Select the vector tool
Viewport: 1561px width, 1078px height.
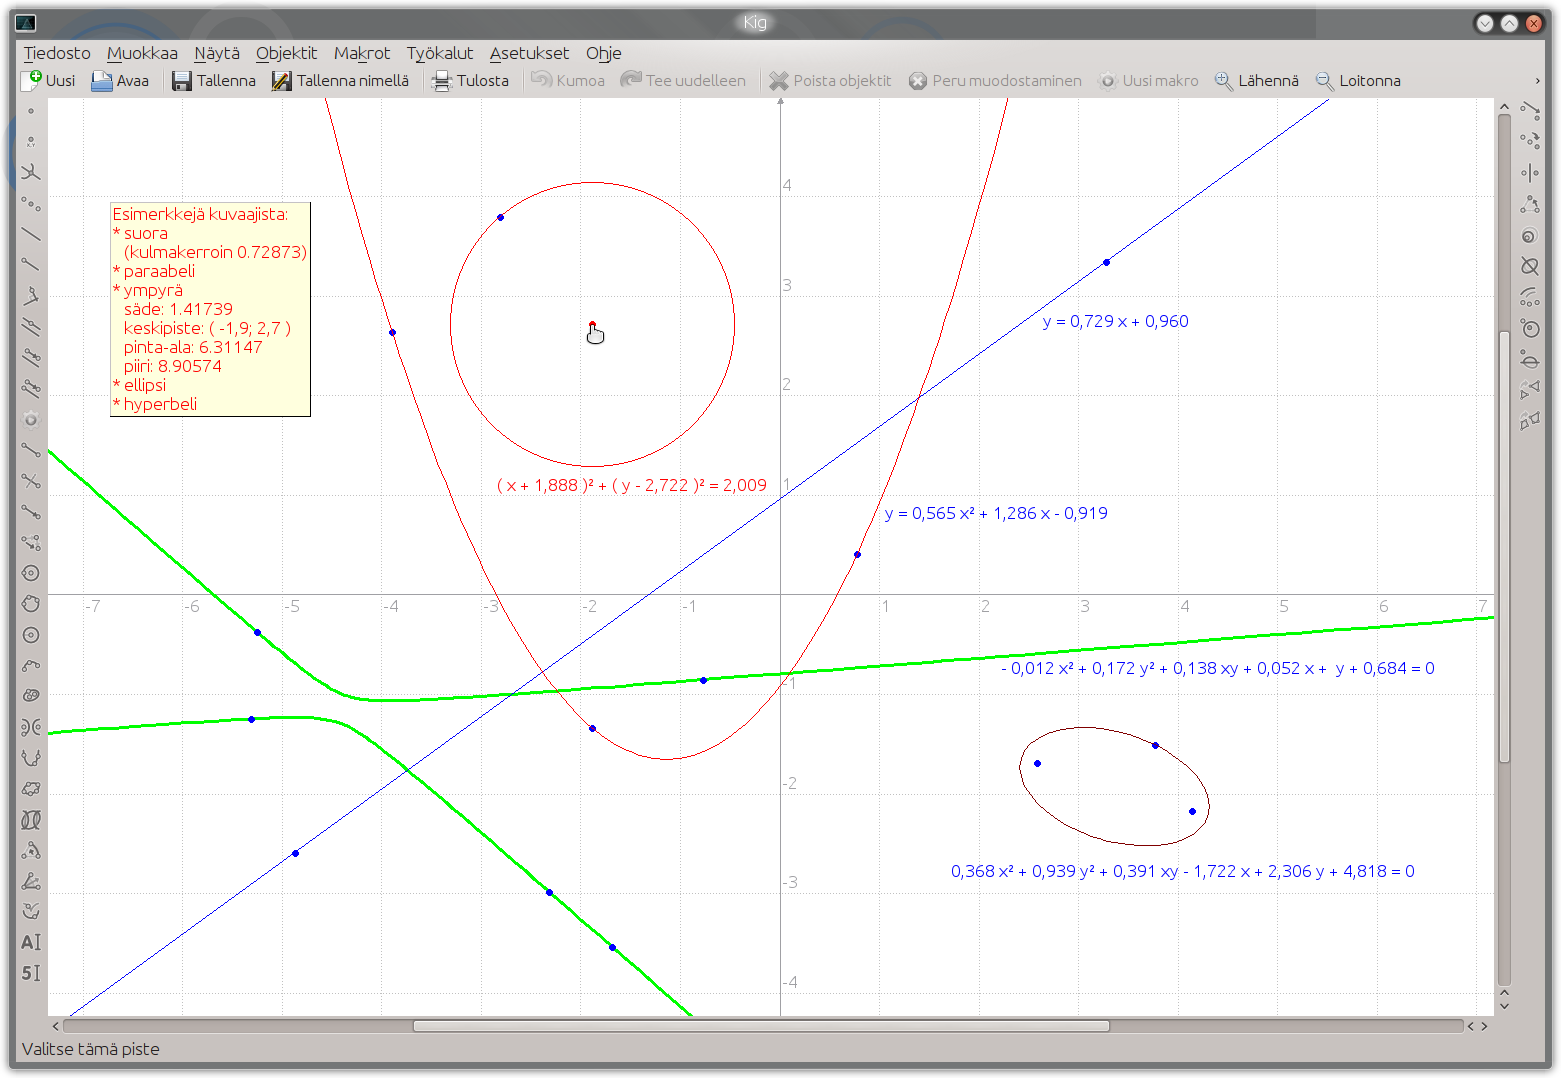[x=31, y=512]
